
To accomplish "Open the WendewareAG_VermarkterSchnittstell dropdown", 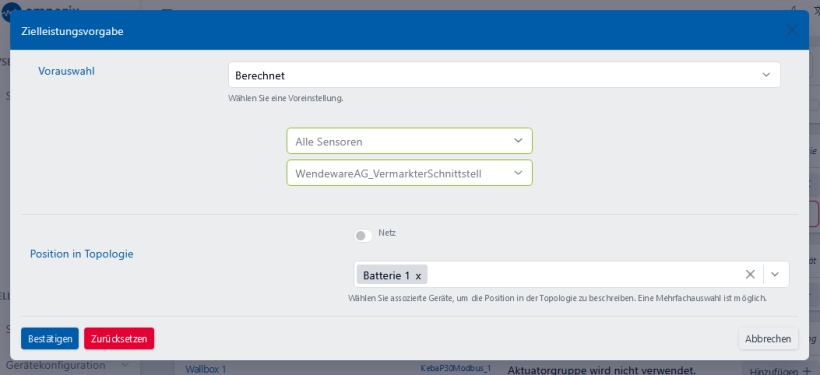I will pos(409,173).
